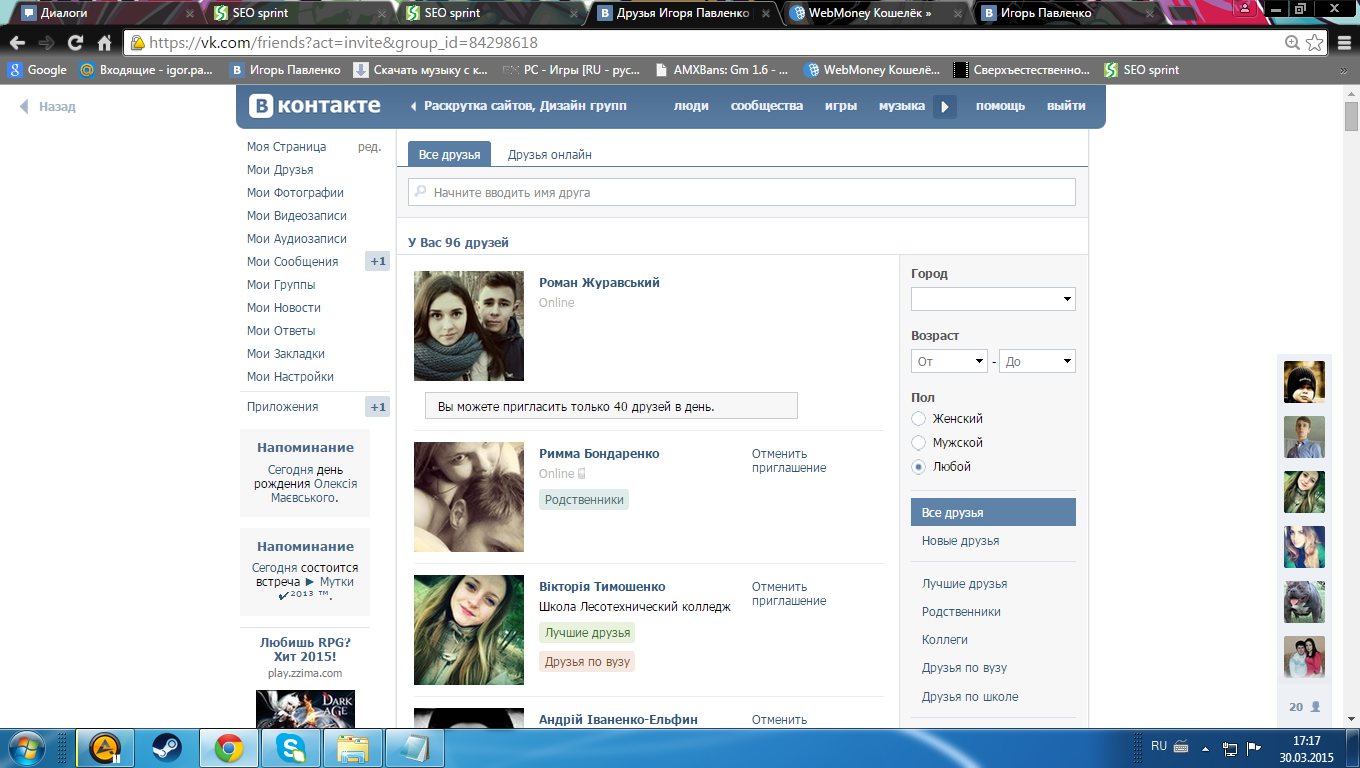Reload the page with refresh icon
Image resolution: width=1360 pixels, height=768 pixels.
click(x=75, y=43)
